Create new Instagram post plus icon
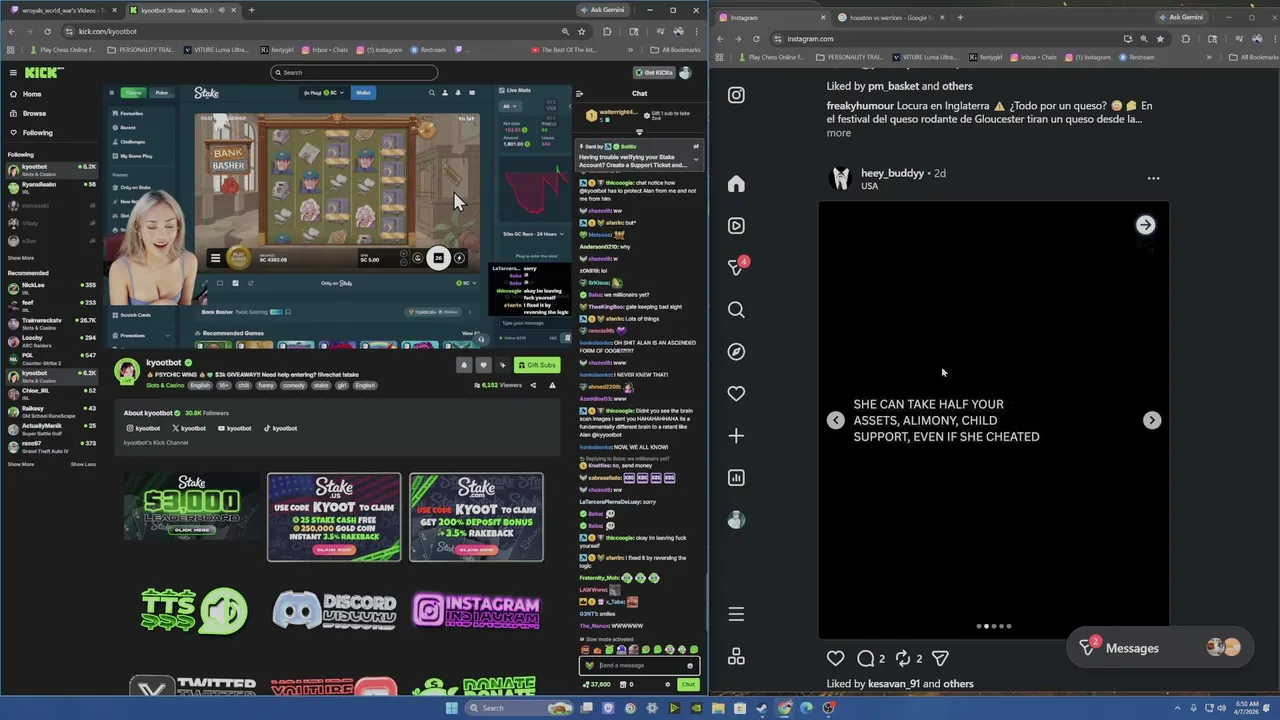 click(736, 436)
